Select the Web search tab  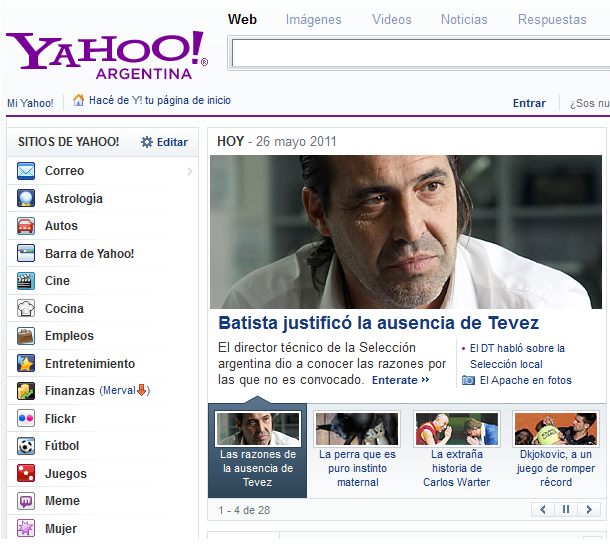(x=242, y=19)
